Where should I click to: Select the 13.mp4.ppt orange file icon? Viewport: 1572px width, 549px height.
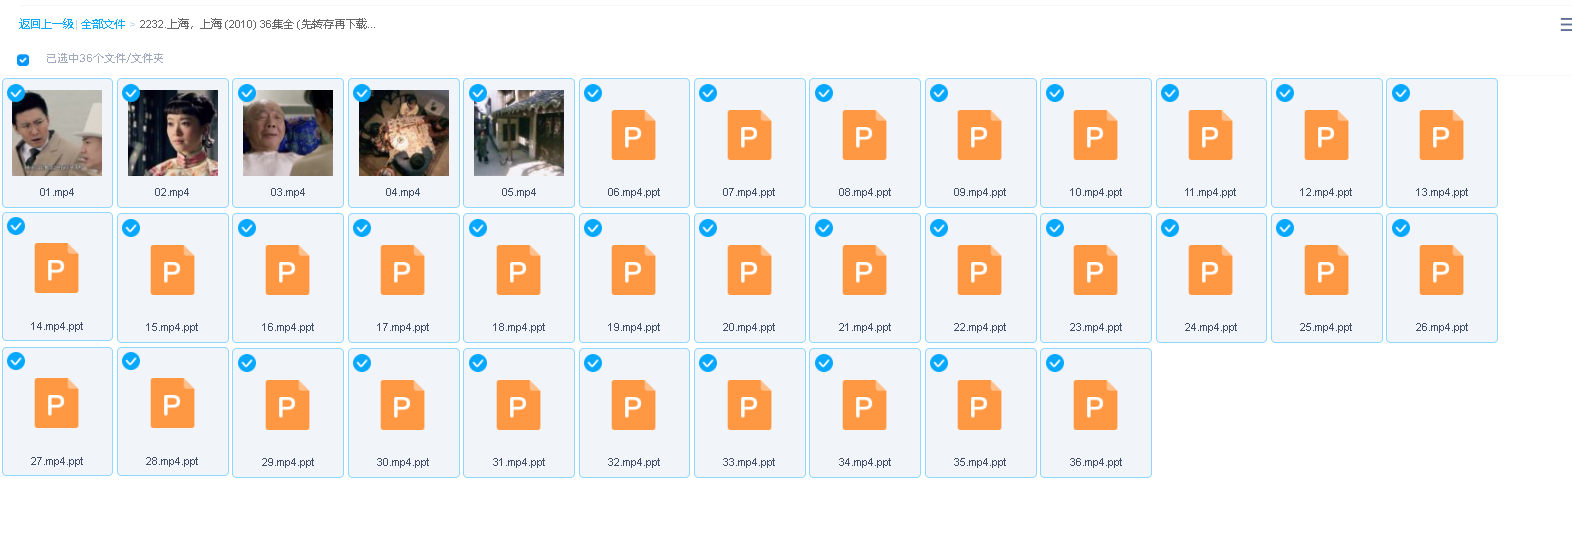pyautogui.click(x=1441, y=135)
